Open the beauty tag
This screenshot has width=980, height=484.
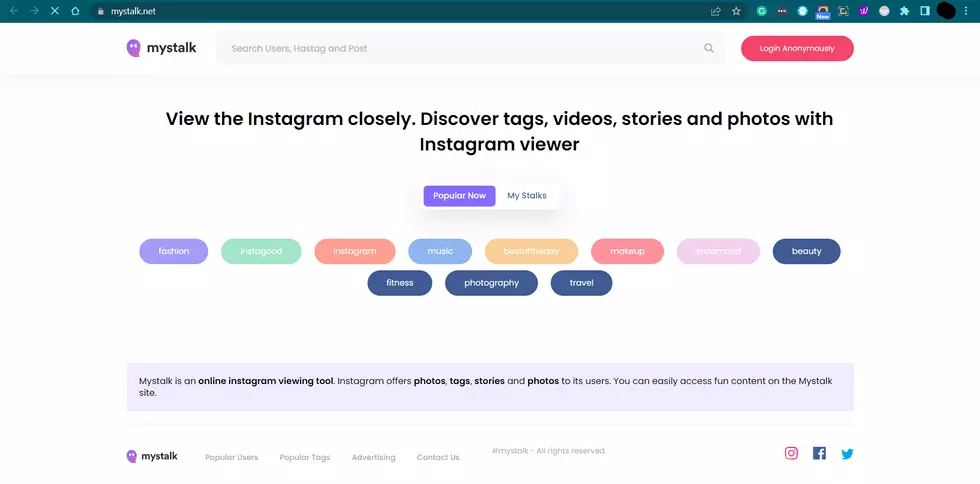(x=806, y=251)
